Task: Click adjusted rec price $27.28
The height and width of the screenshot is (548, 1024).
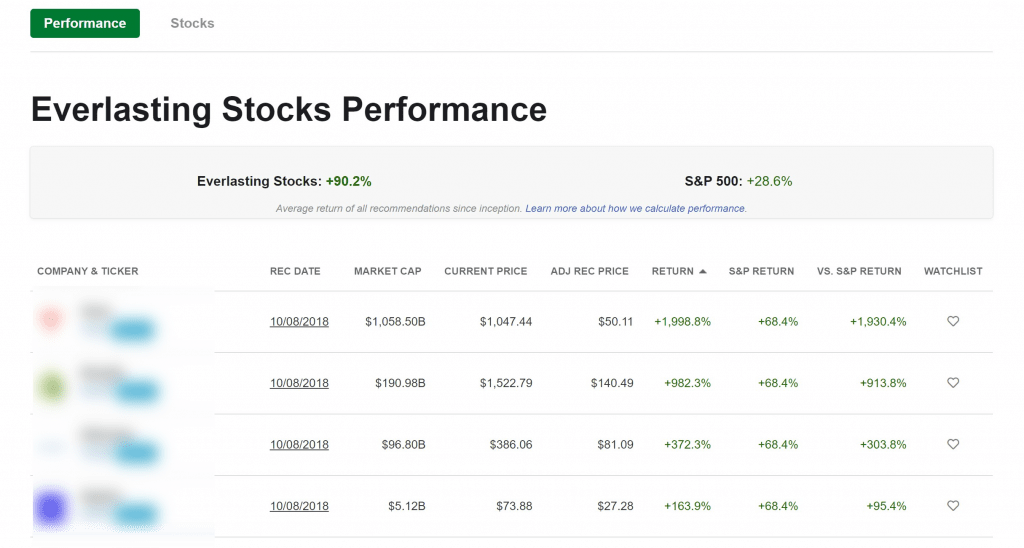Action: [x=615, y=506]
